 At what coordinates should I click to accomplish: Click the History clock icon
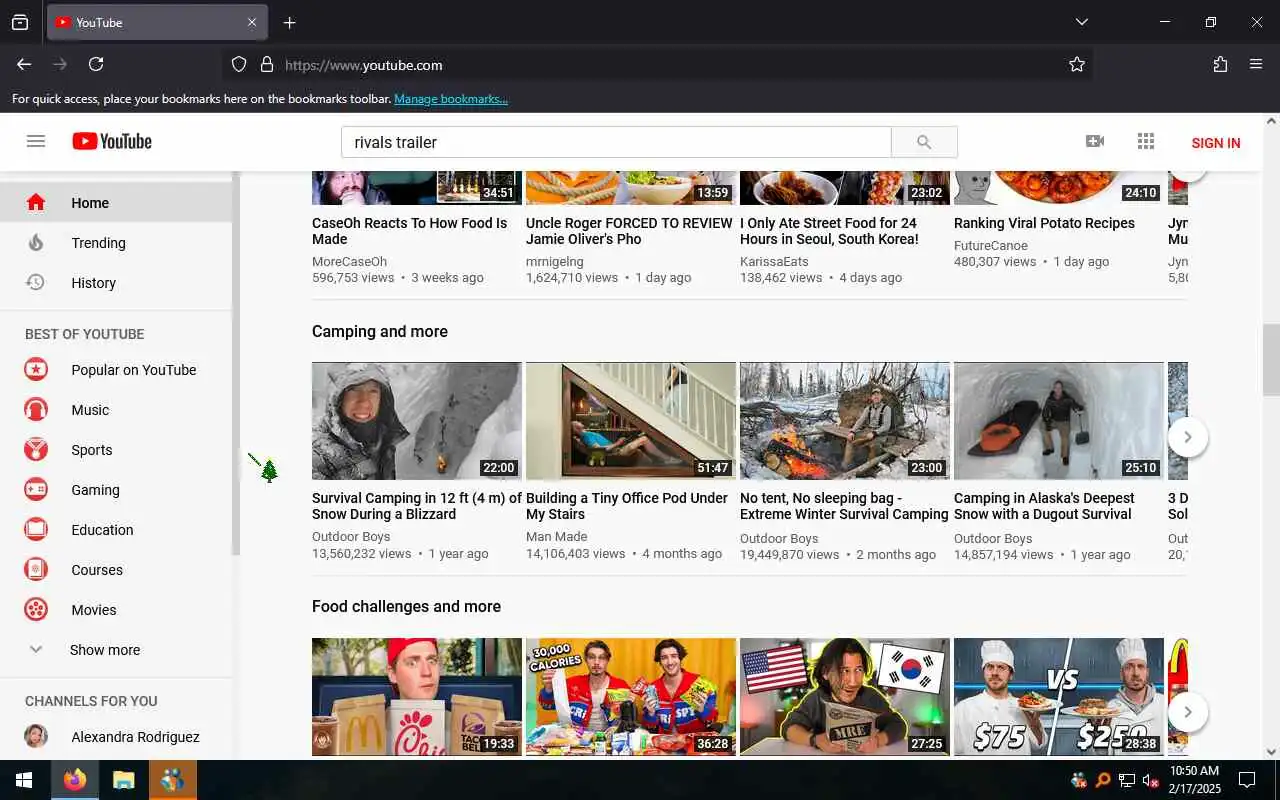[x=36, y=282]
